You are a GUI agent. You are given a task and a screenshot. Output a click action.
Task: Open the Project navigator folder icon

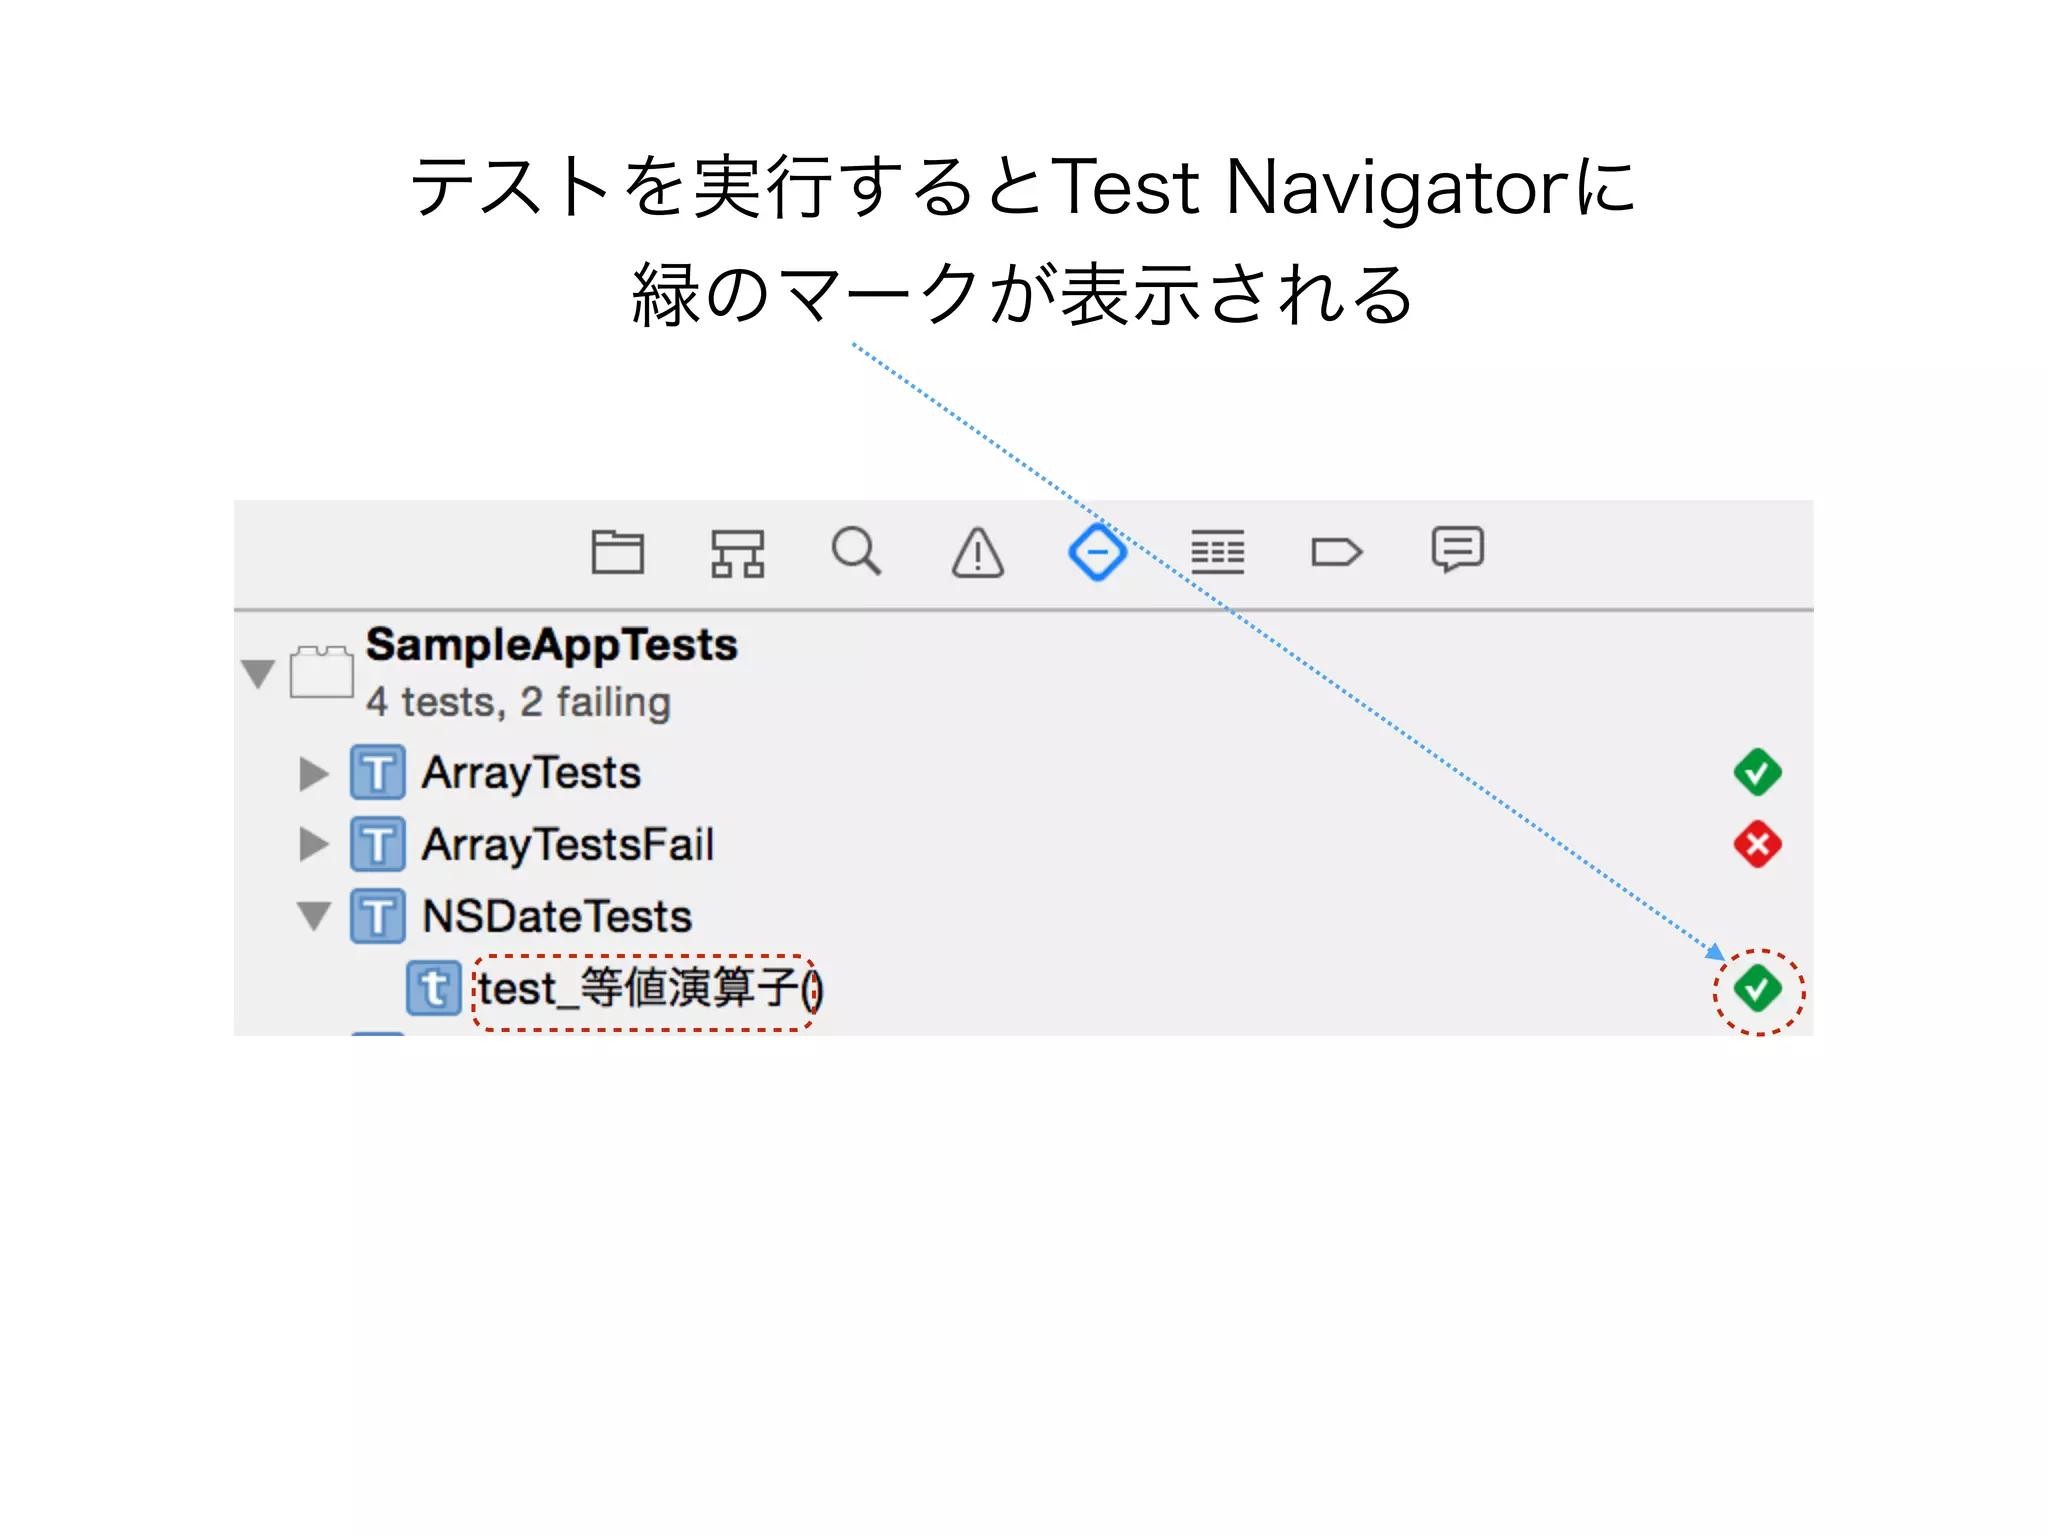pos(617,551)
